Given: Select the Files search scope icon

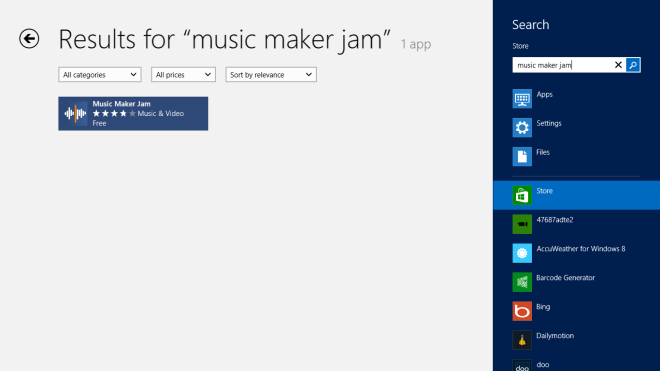Looking at the screenshot, I should click(522, 157).
